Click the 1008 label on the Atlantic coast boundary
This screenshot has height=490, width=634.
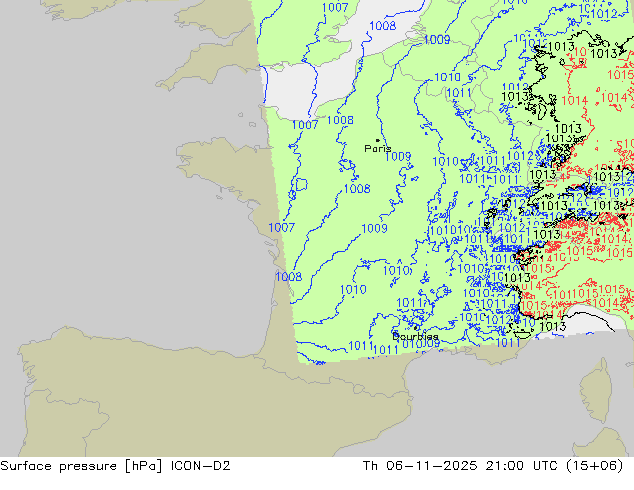click(288, 277)
